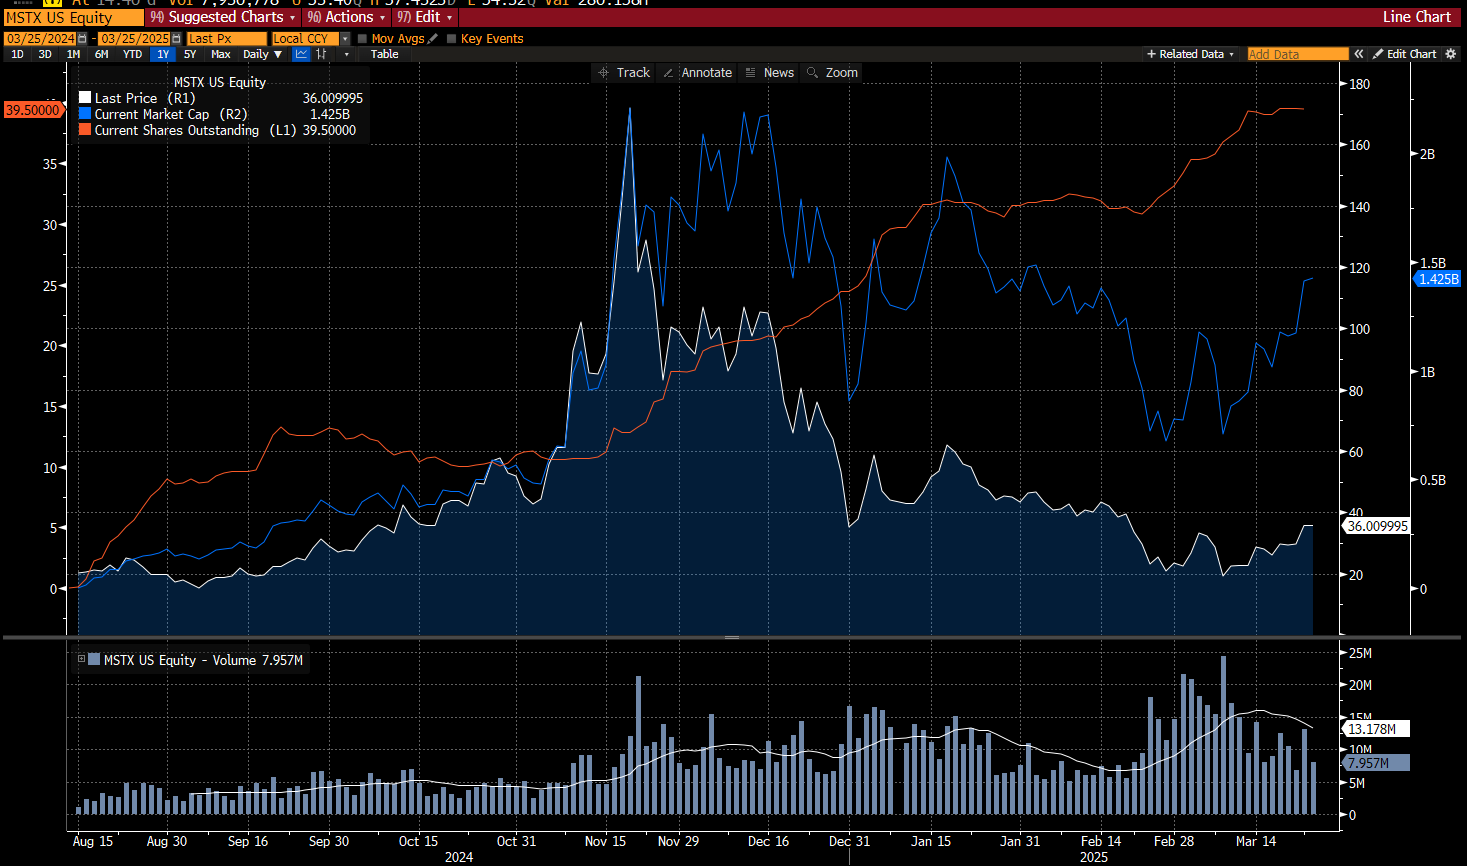Click the 36.009995 last price axis tag
Screen dimensions: 1467x866
[1376, 526]
